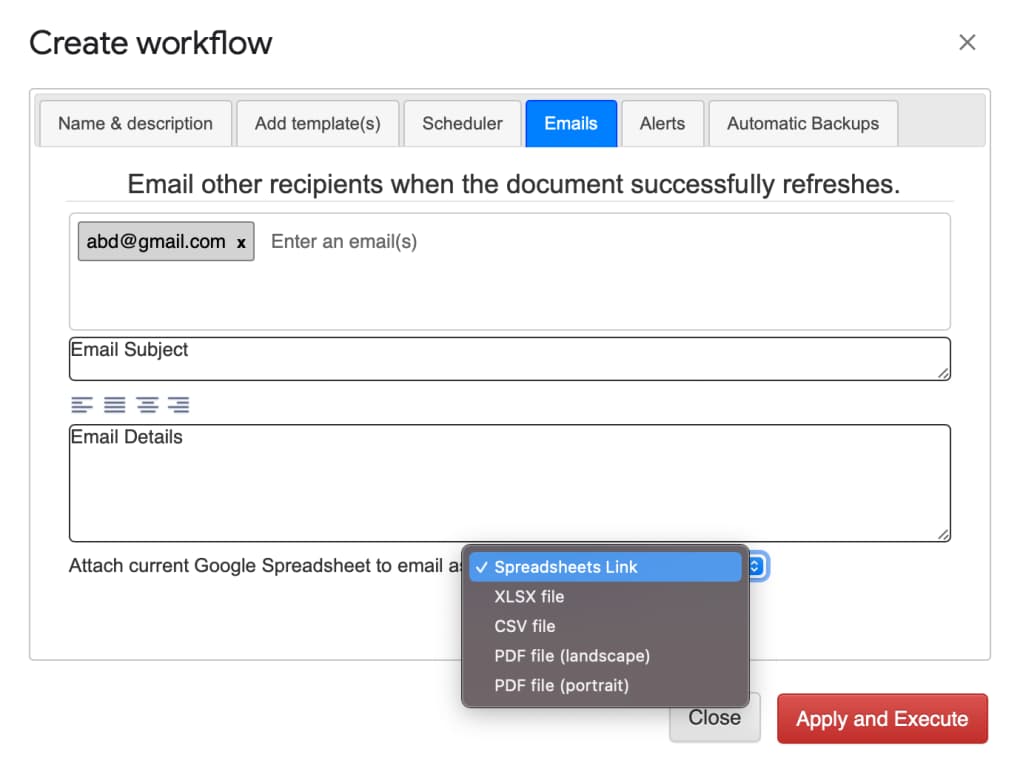Pick CSV file attachment format
This screenshot has height=780, width=1023.
(524, 626)
